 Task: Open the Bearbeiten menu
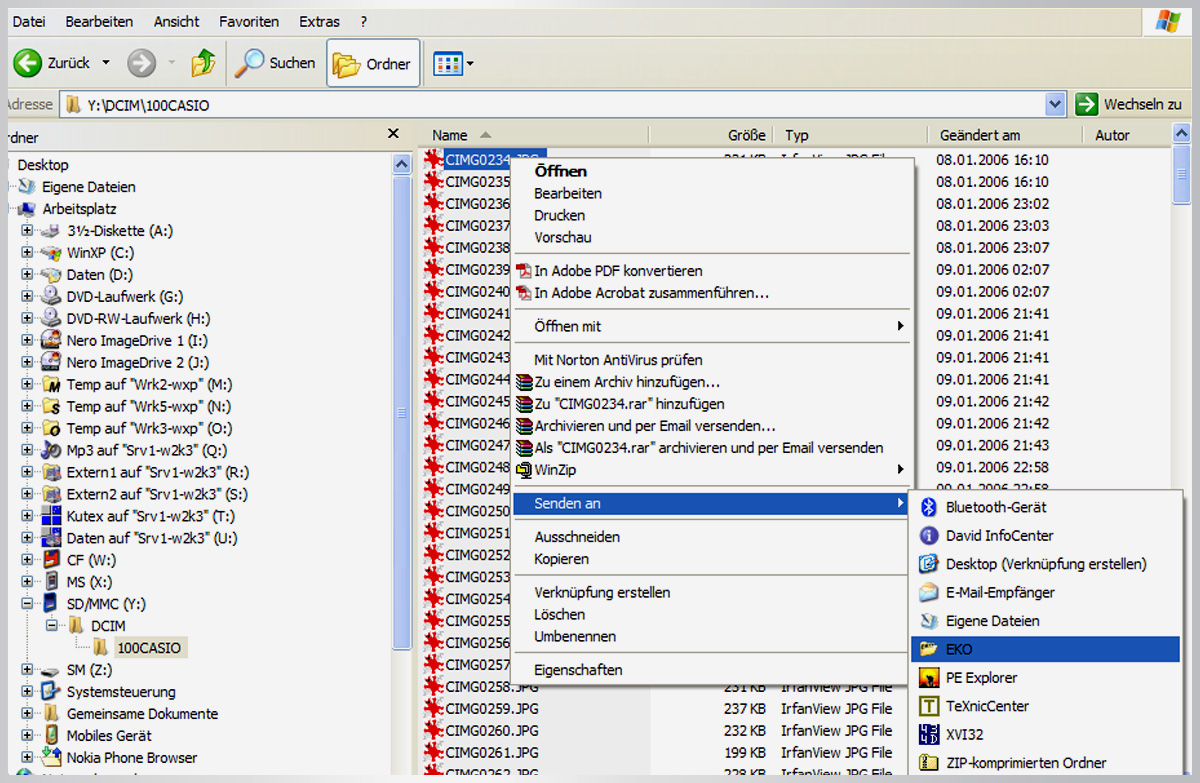[x=99, y=21]
